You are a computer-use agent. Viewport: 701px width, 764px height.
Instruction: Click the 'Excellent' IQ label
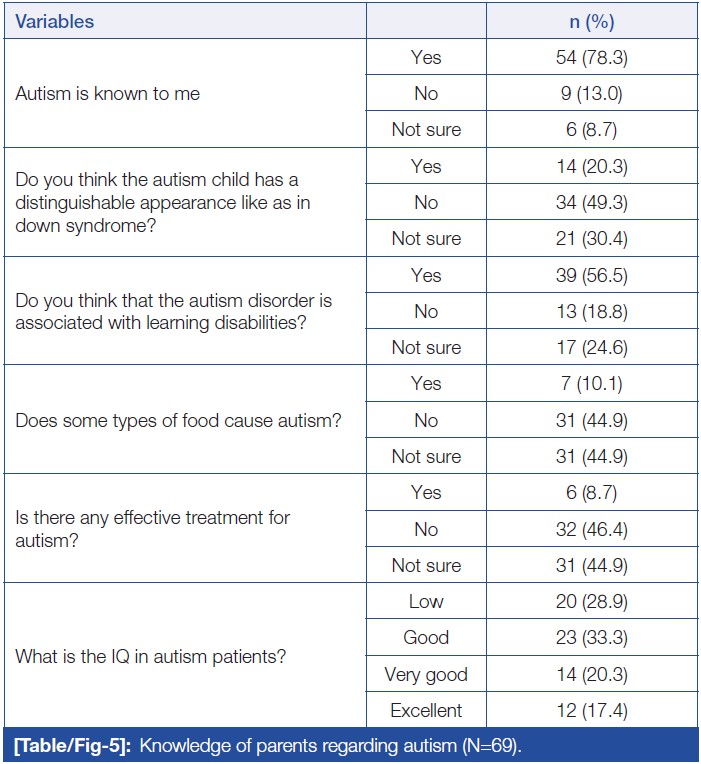(426, 711)
